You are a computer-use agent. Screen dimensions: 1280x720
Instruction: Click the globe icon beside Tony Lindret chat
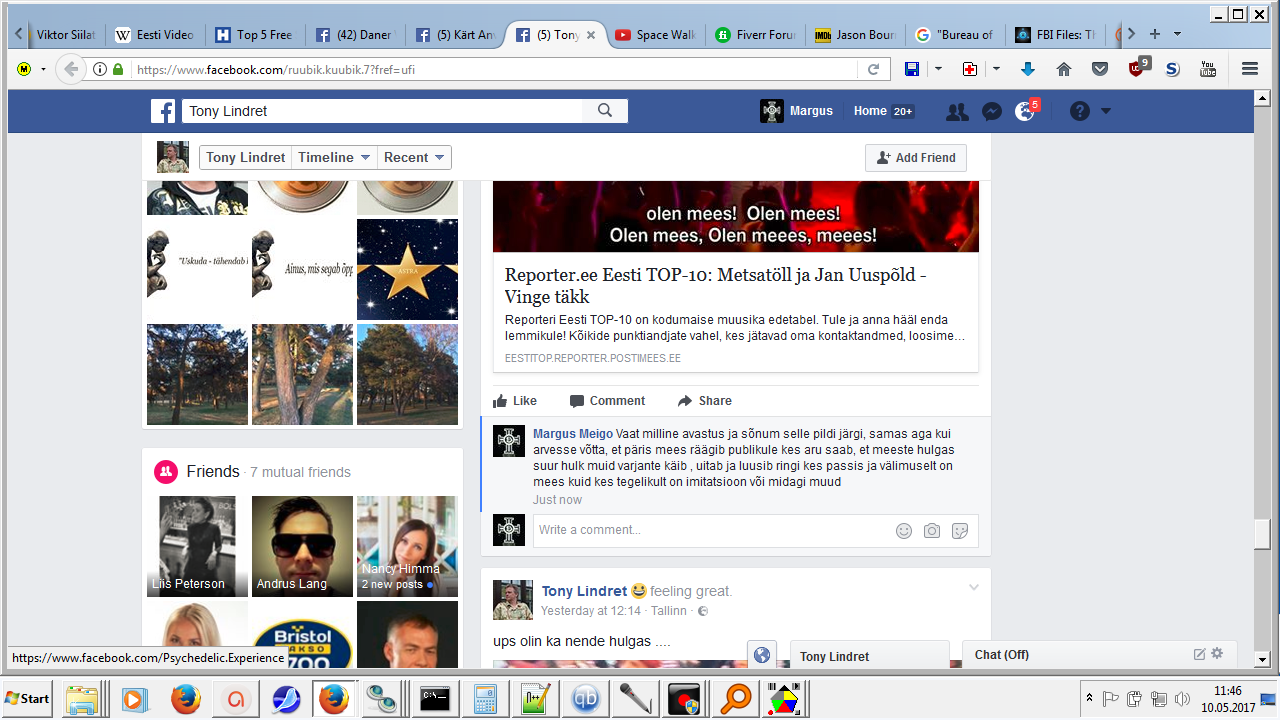pos(762,655)
